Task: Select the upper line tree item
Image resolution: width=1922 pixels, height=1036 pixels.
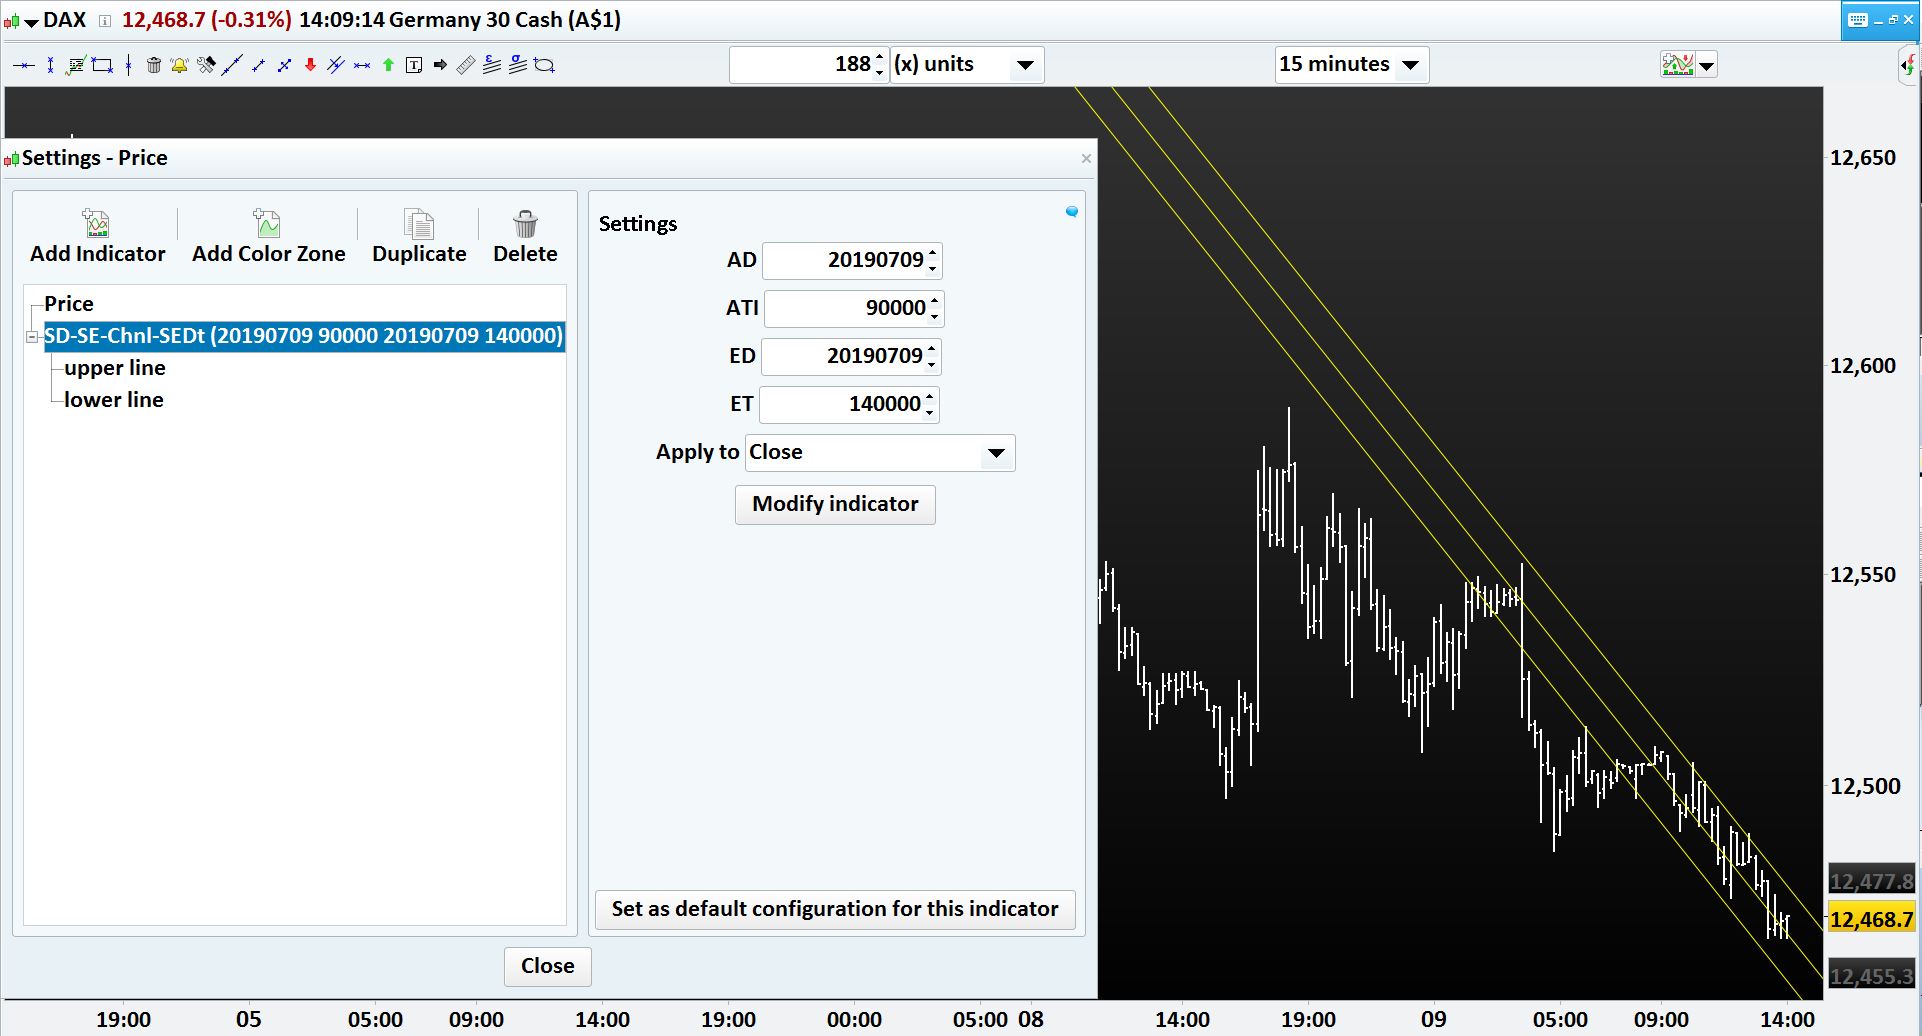Action: pyautogui.click(x=115, y=368)
